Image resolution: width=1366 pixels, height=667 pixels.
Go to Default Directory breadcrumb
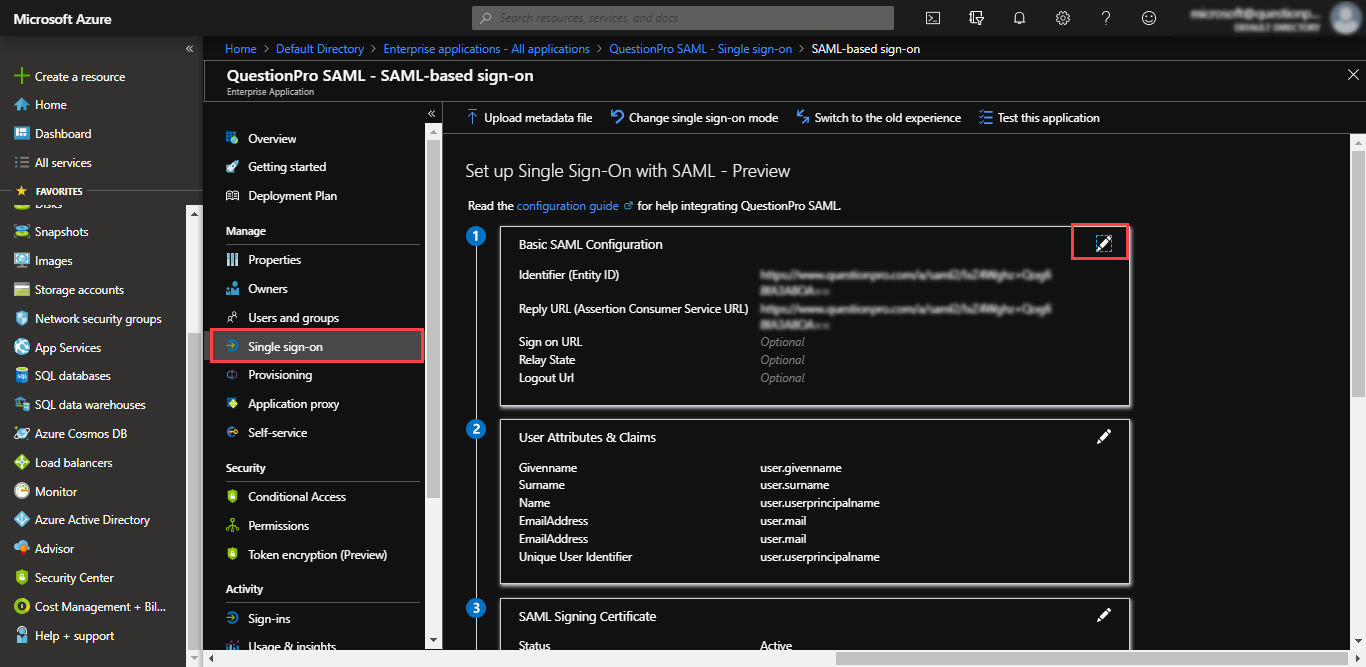point(319,49)
